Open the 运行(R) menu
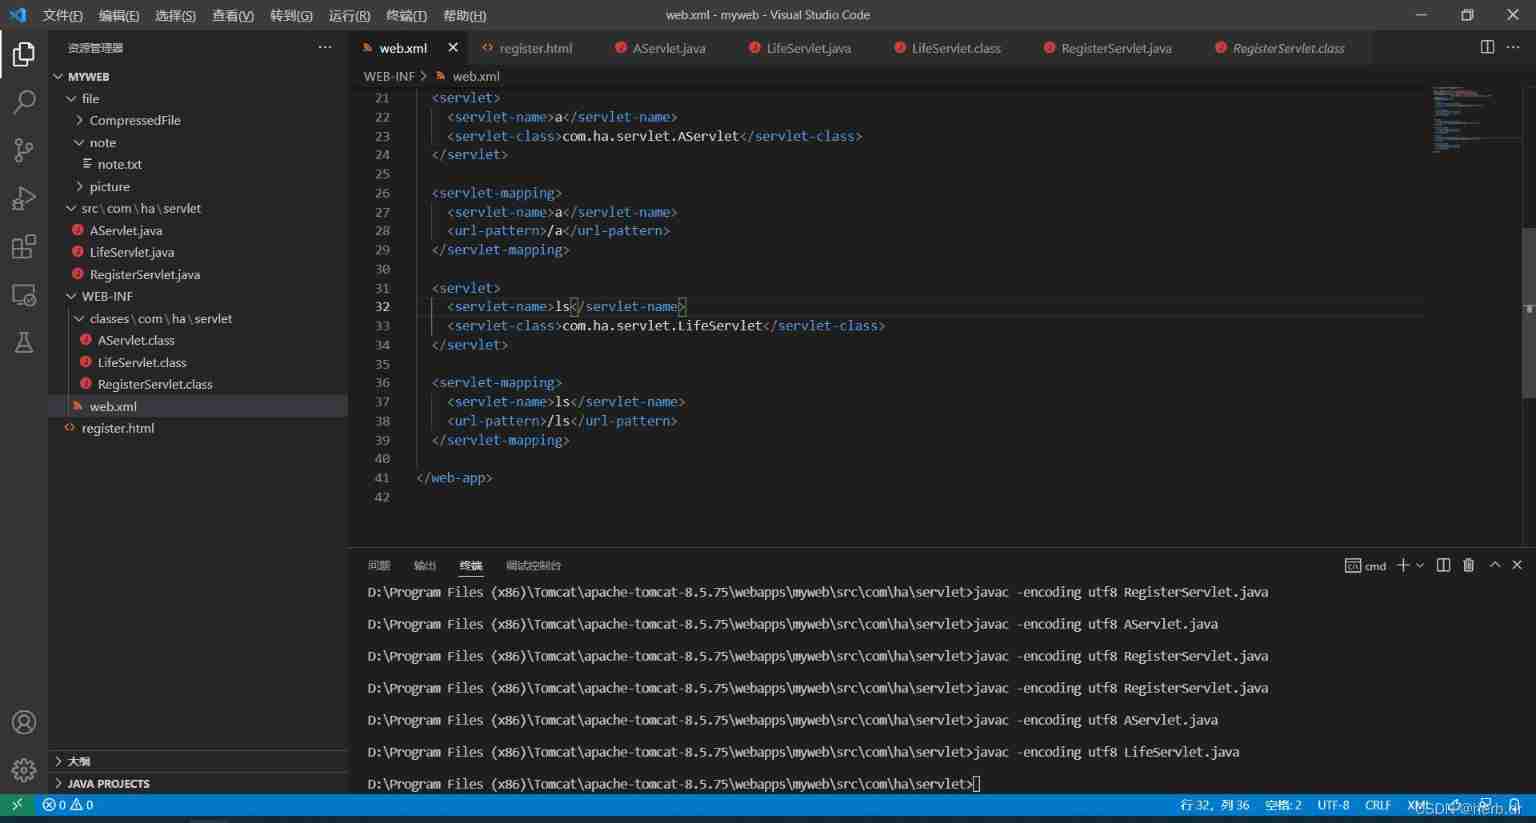The width and height of the screenshot is (1536, 823). [x=349, y=15]
